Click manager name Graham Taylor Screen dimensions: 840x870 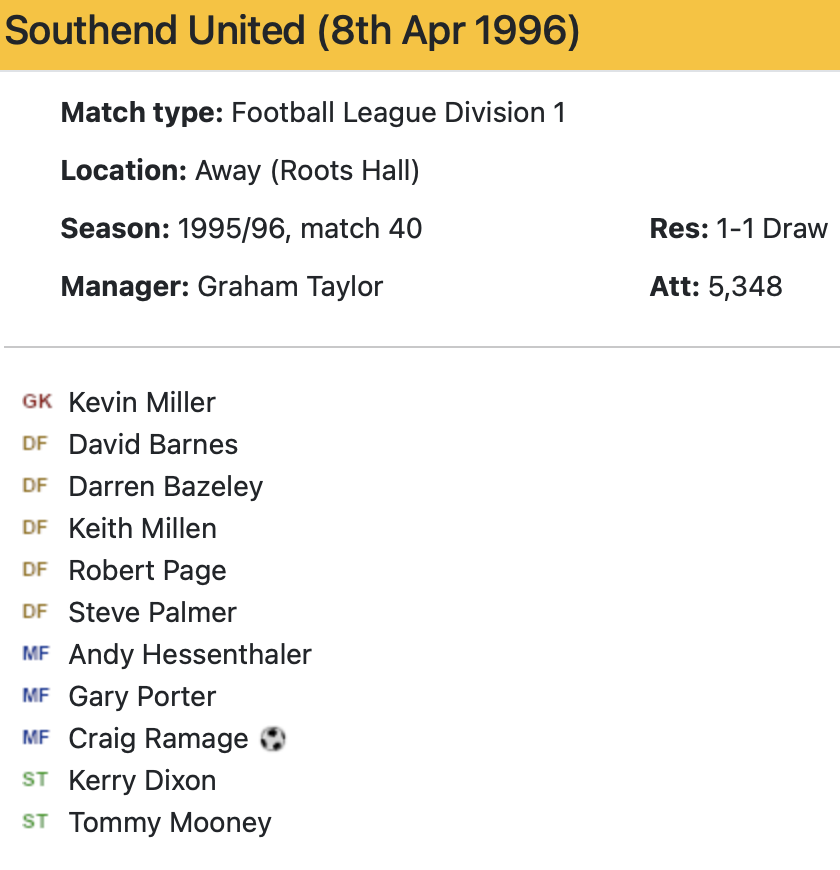pyautogui.click(x=290, y=287)
